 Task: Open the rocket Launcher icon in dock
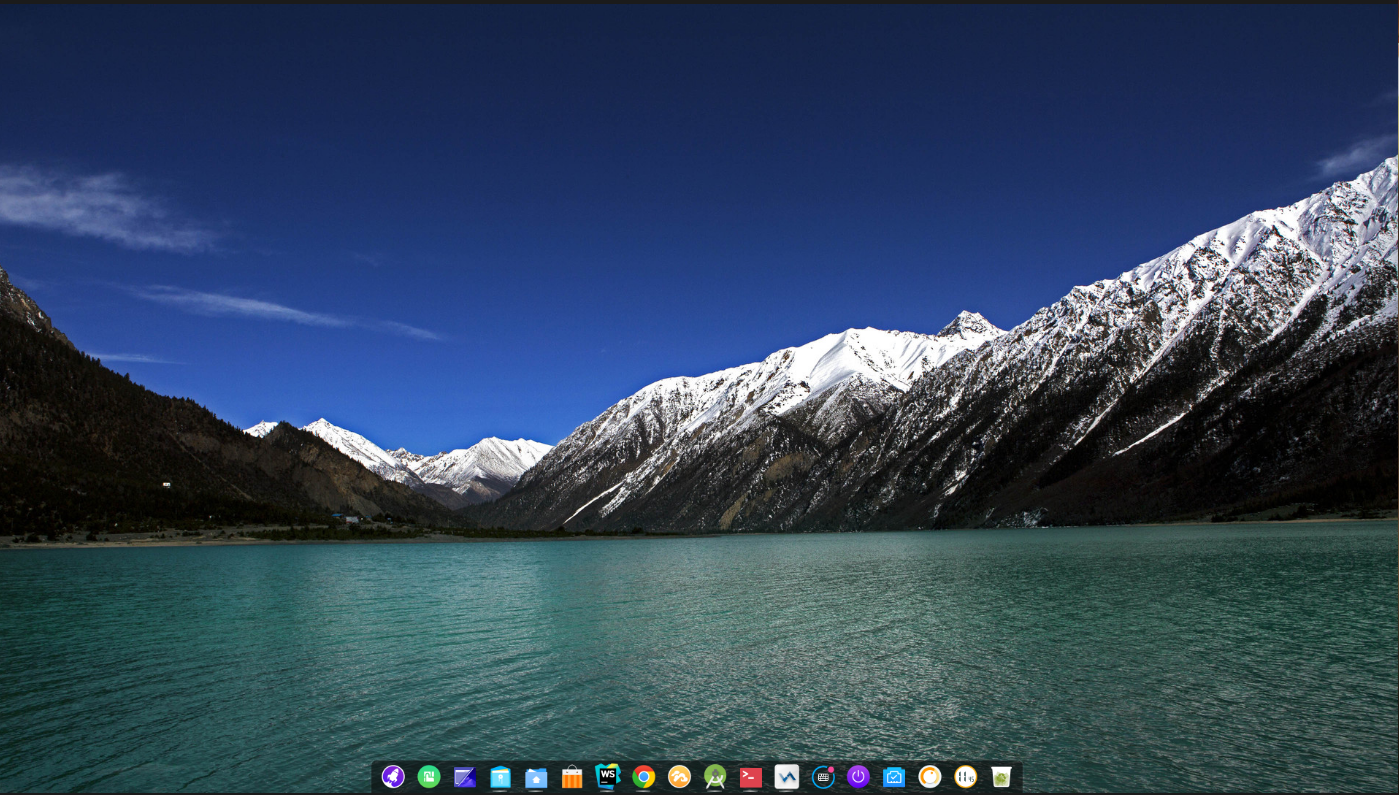(x=393, y=776)
